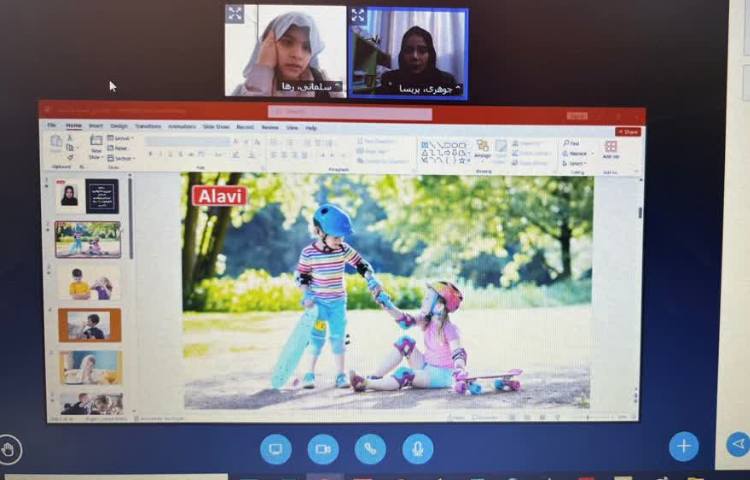Toggle the camera in the call bar
The image size is (750, 480).
click(323, 449)
